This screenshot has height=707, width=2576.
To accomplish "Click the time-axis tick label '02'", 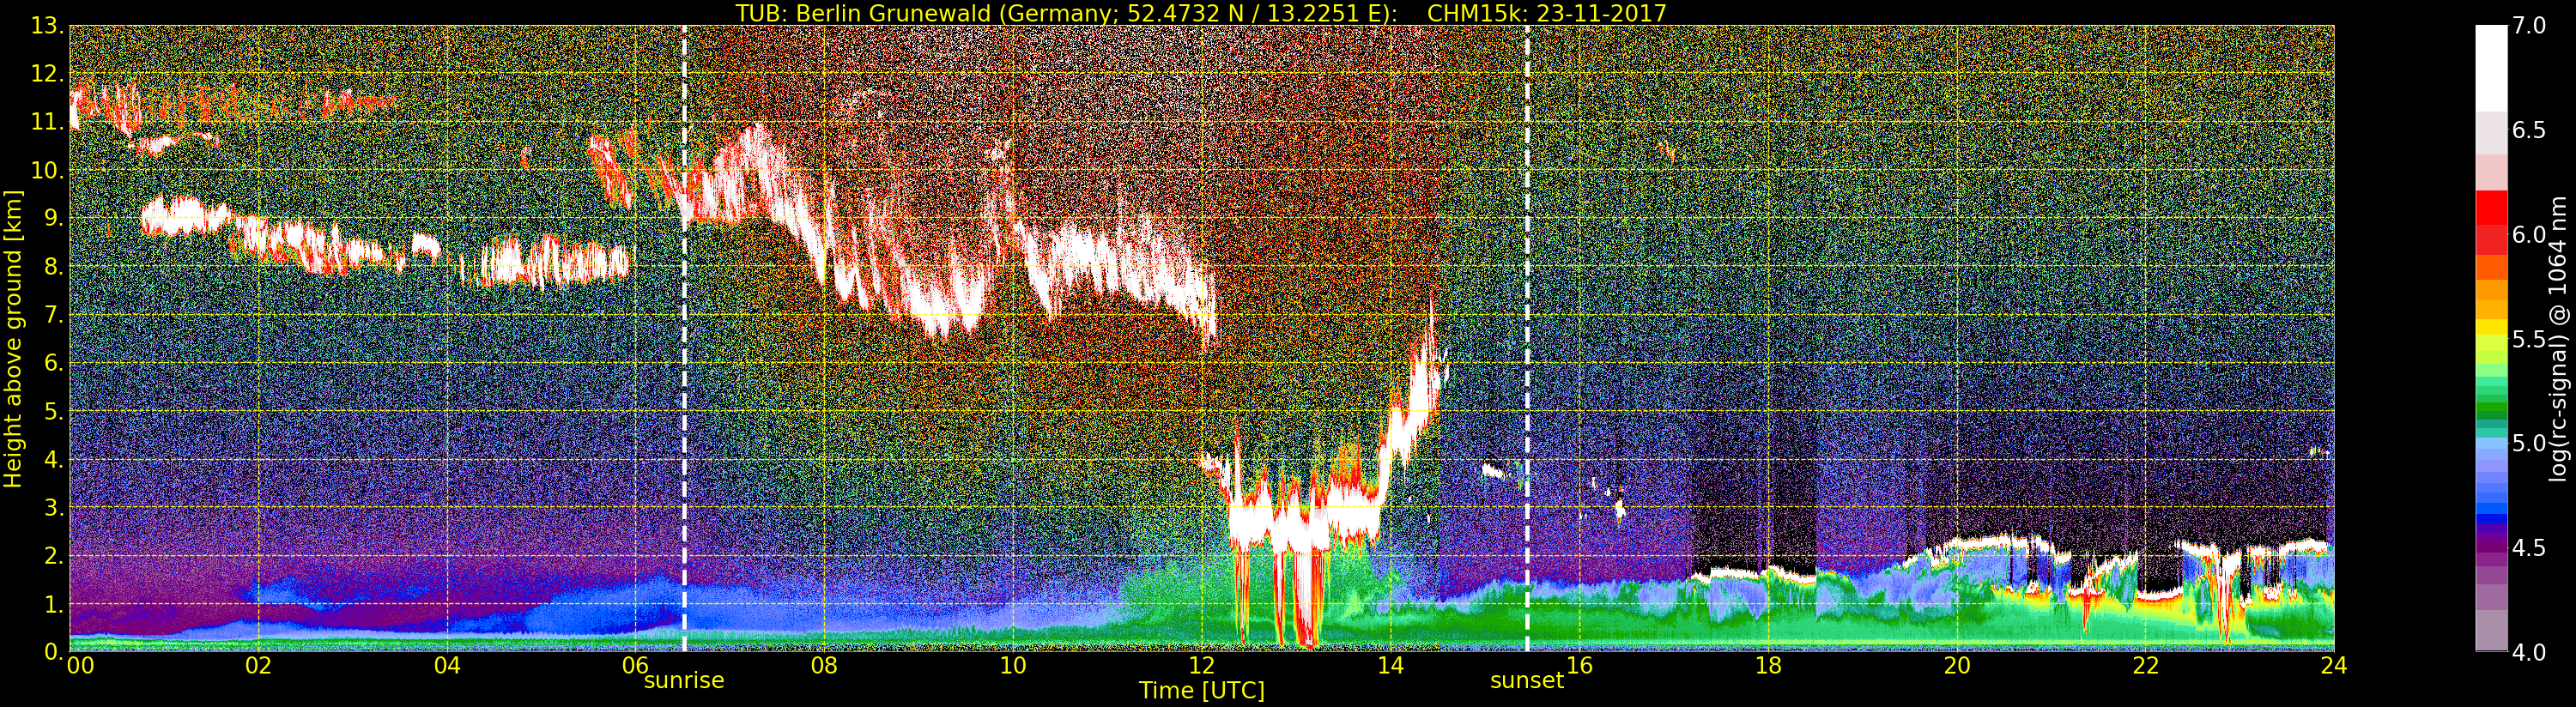I will tap(258, 665).
